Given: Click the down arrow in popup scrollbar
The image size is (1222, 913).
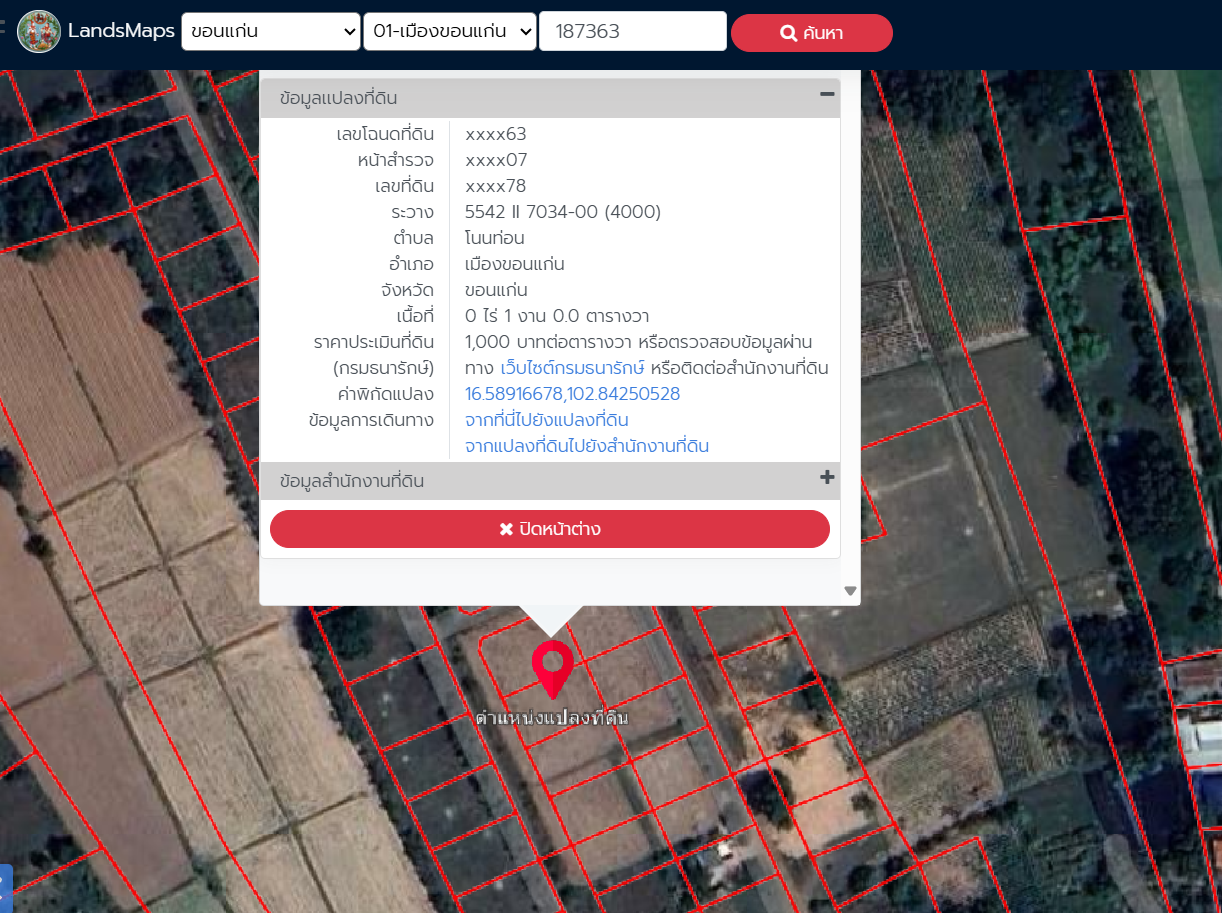Looking at the screenshot, I should point(850,591).
